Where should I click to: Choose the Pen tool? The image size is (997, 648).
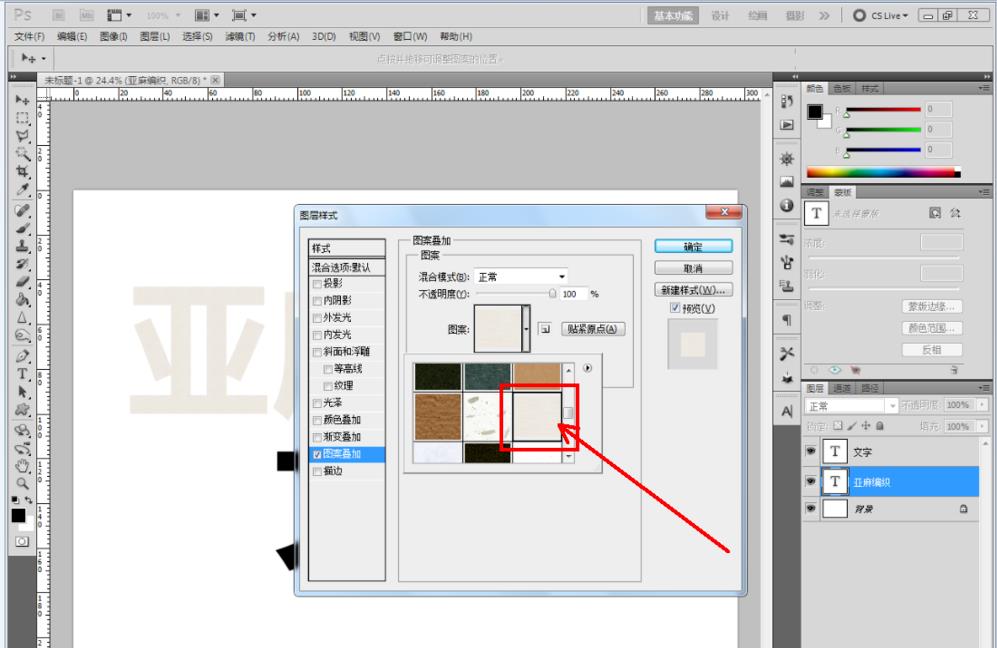[20, 355]
